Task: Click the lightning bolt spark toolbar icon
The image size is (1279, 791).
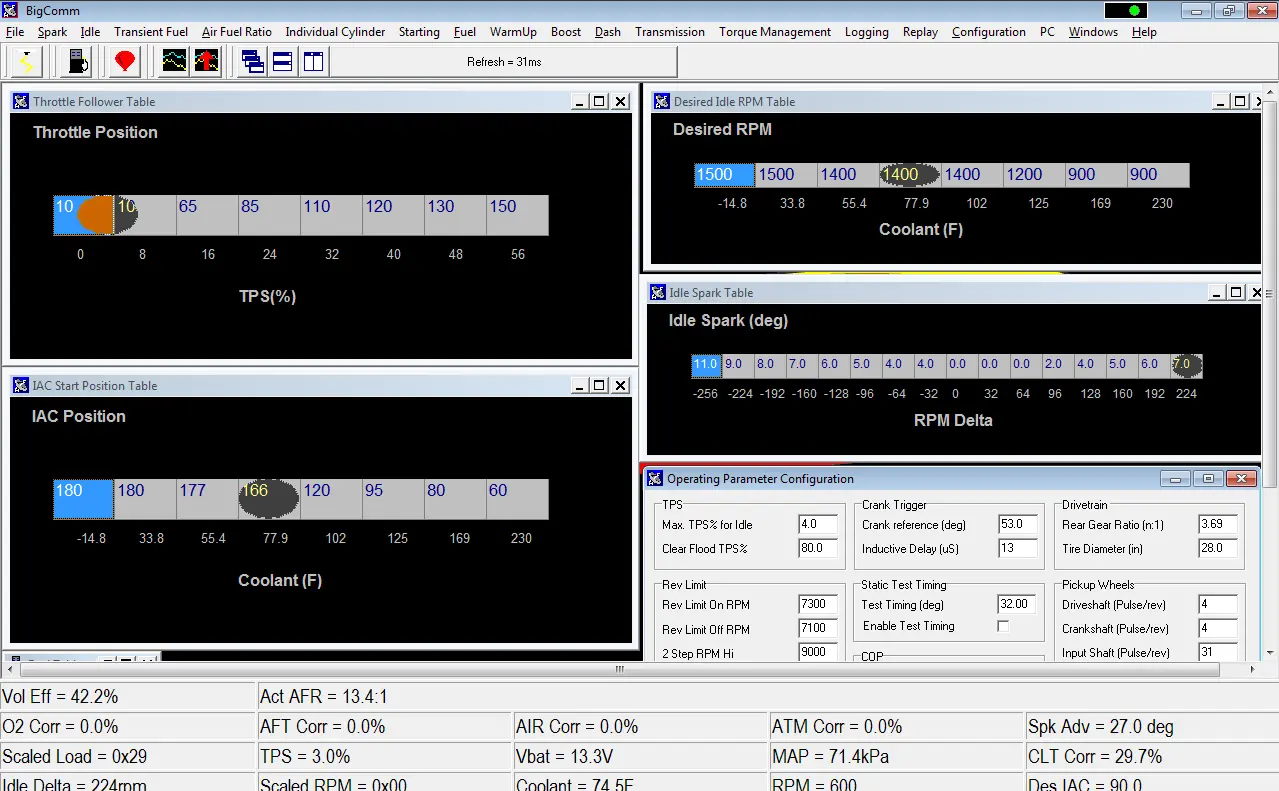Action: [x=24, y=62]
